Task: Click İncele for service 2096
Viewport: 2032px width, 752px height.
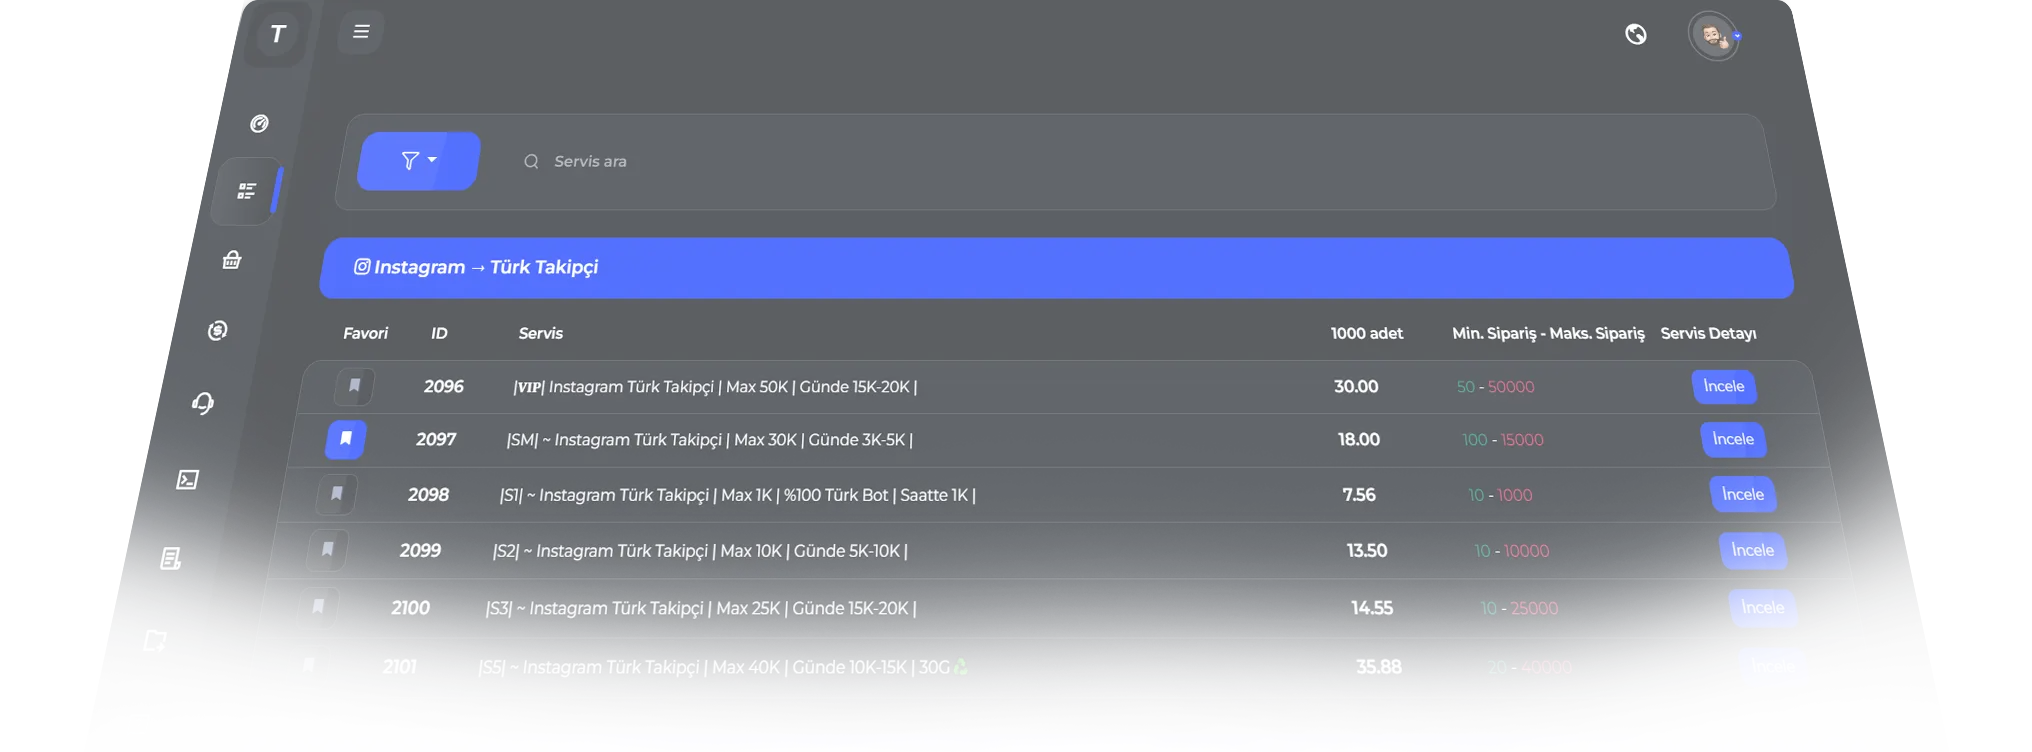Action: point(1724,387)
